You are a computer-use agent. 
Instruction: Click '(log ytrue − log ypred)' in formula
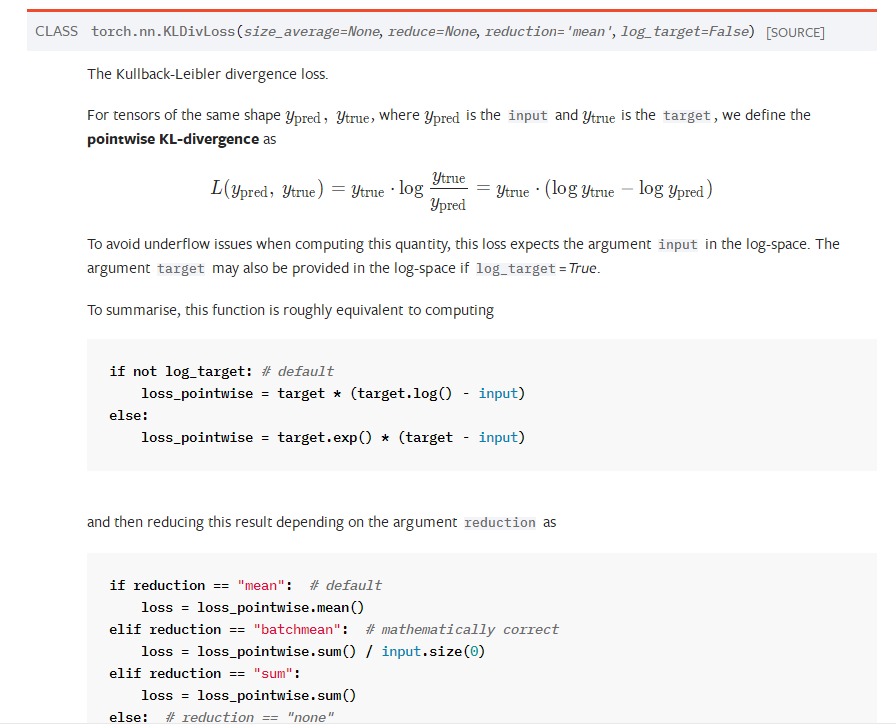coord(629,189)
